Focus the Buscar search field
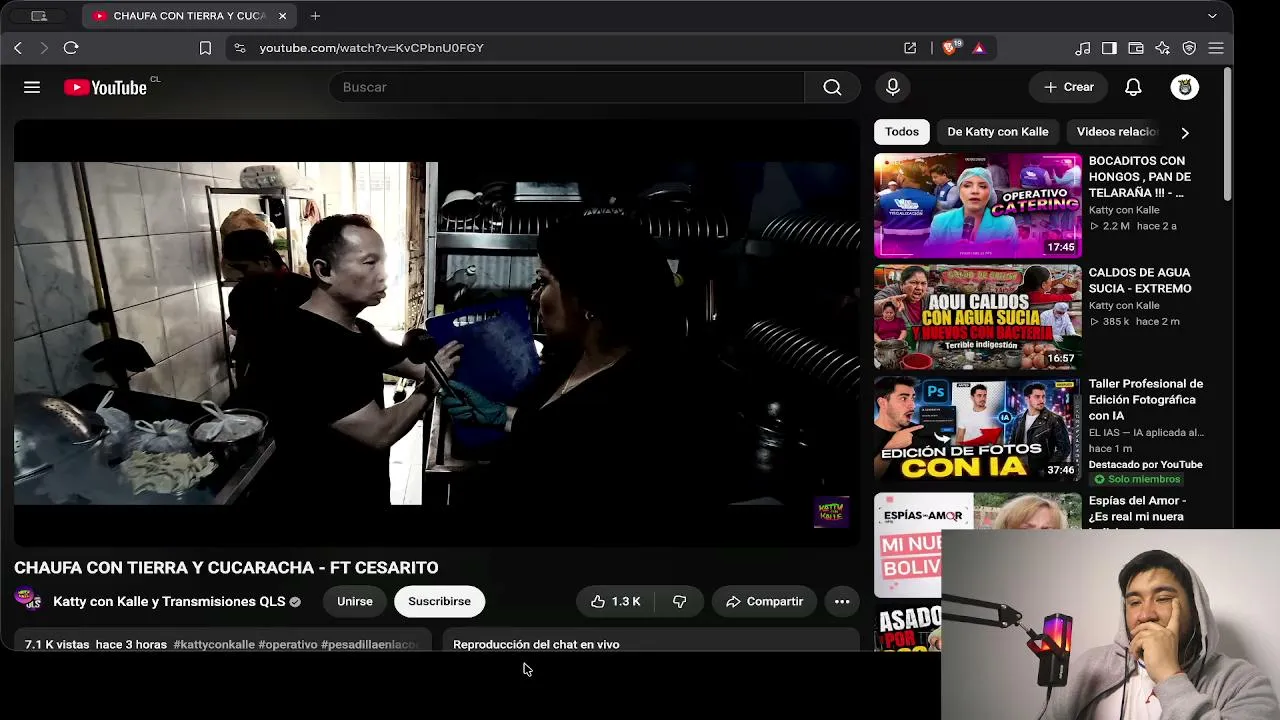Image resolution: width=1280 pixels, height=720 pixels. click(566, 87)
